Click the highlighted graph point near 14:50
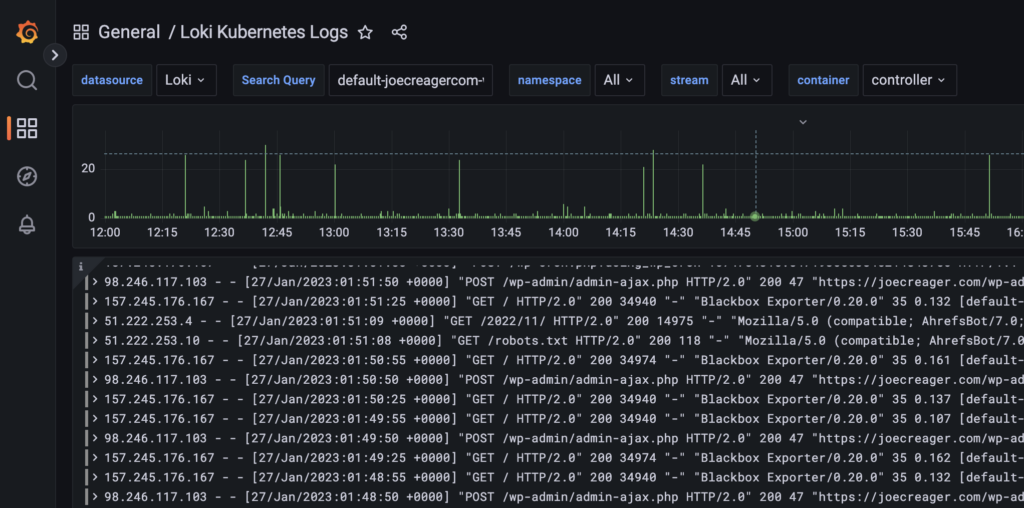Screen dimensions: 1024x508 [755, 216]
